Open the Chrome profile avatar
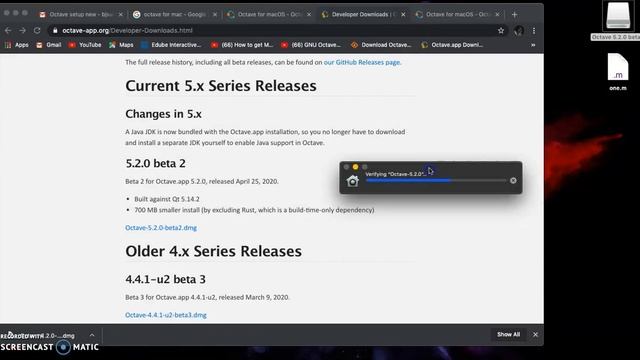The image size is (640, 360). [x=519, y=31]
